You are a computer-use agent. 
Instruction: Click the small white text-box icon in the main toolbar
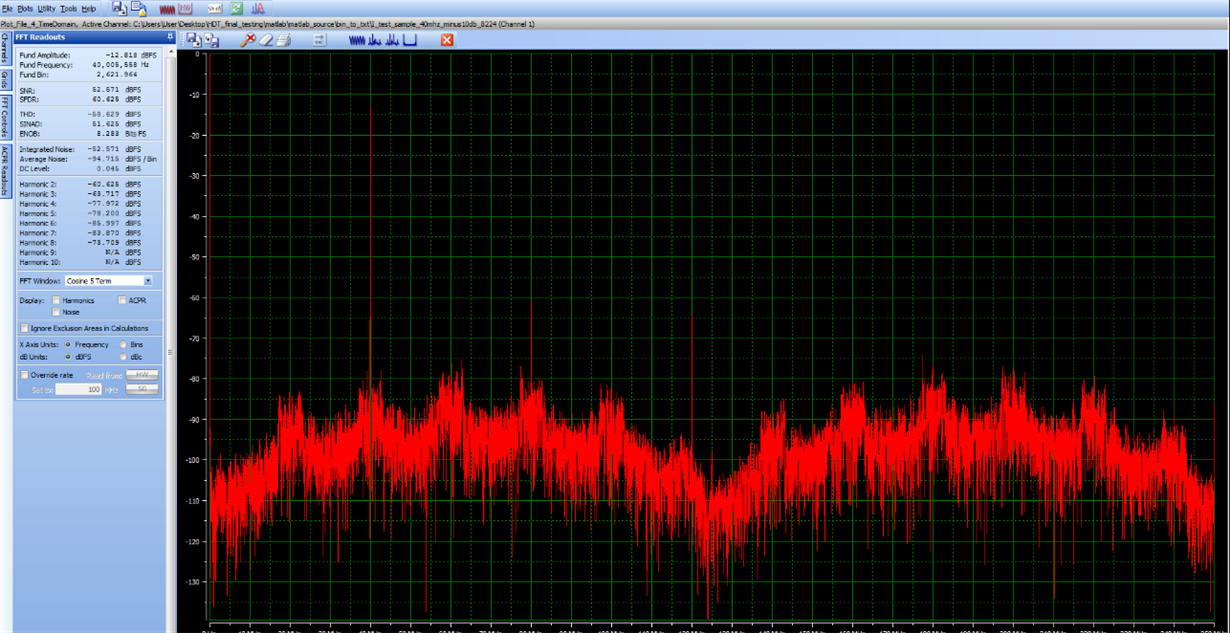[x=215, y=8]
